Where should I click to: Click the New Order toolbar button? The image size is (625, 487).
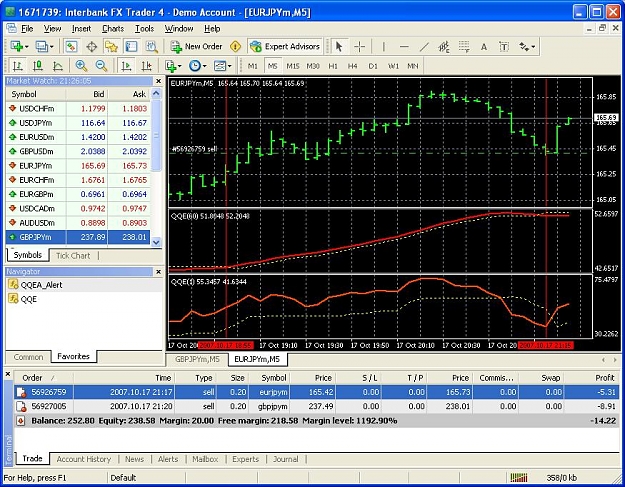point(196,47)
